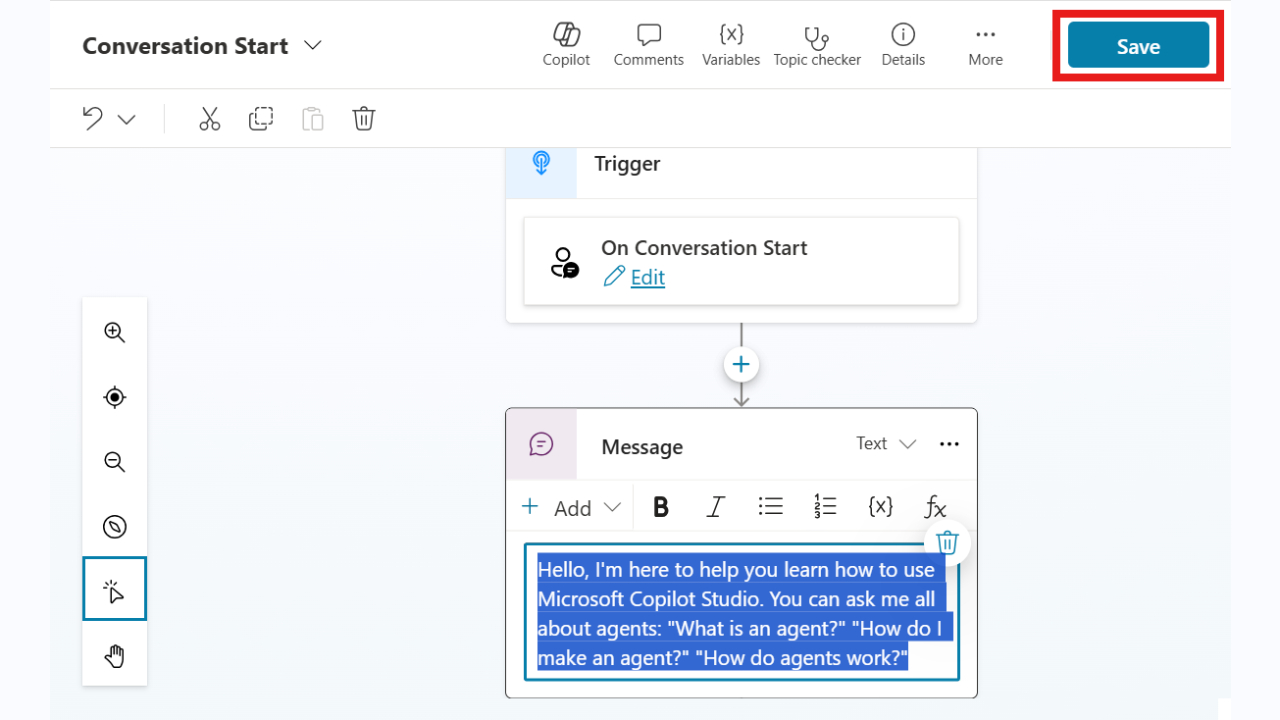This screenshot has width=1280, height=720.
Task: Delete message variation with trash icon
Action: [947, 542]
